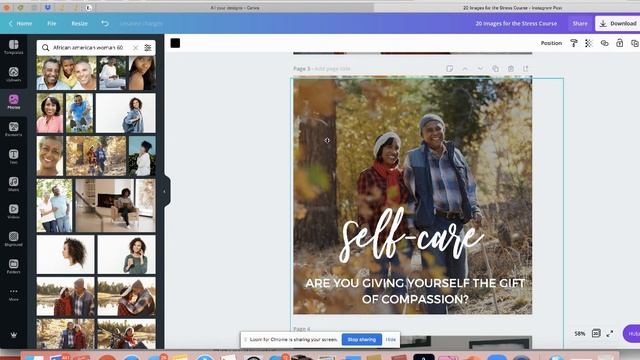Select the close-up smiling older woman photo

click(50, 156)
